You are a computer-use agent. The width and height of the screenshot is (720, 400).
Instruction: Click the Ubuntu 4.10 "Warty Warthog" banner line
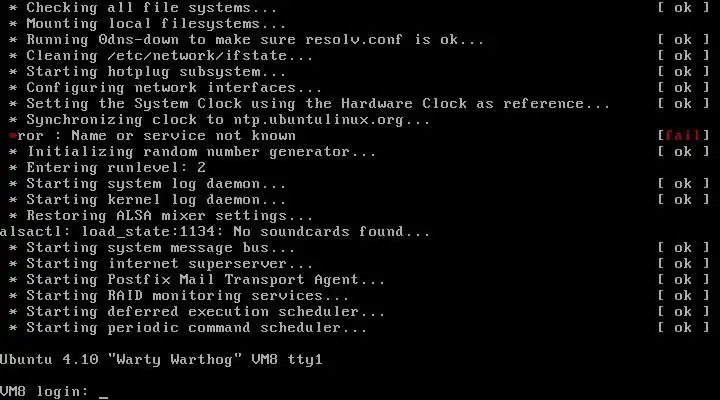pyautogui.click(x=161, y=359)
